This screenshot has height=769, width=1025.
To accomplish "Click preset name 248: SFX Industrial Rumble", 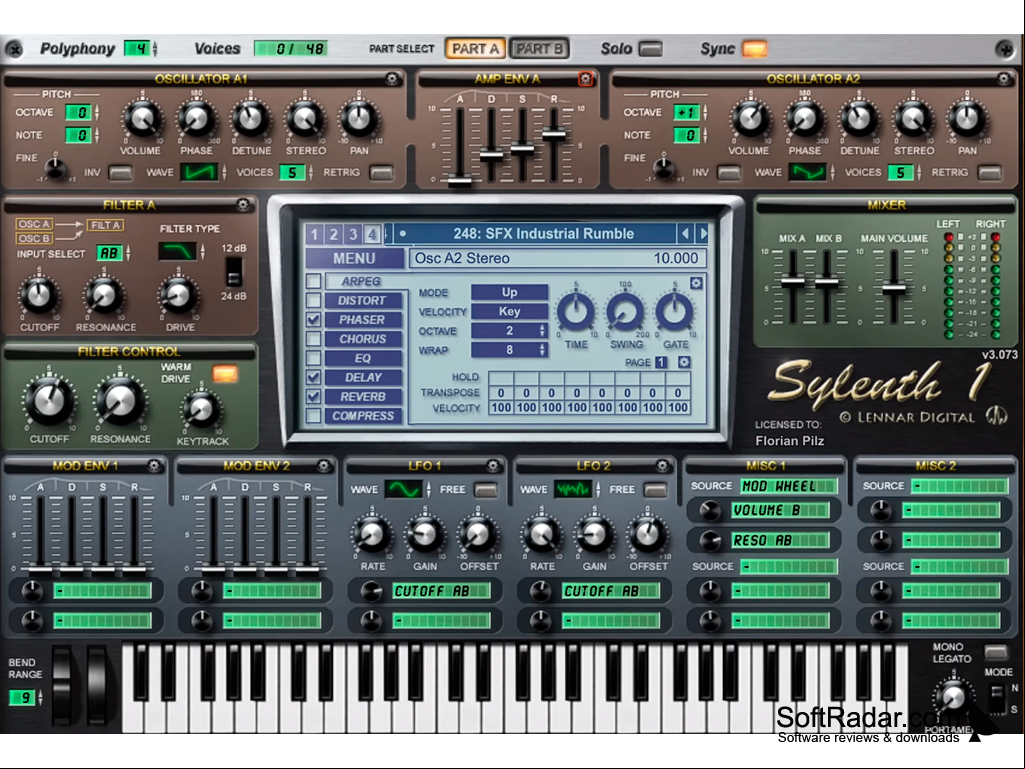I will point(543,233).
